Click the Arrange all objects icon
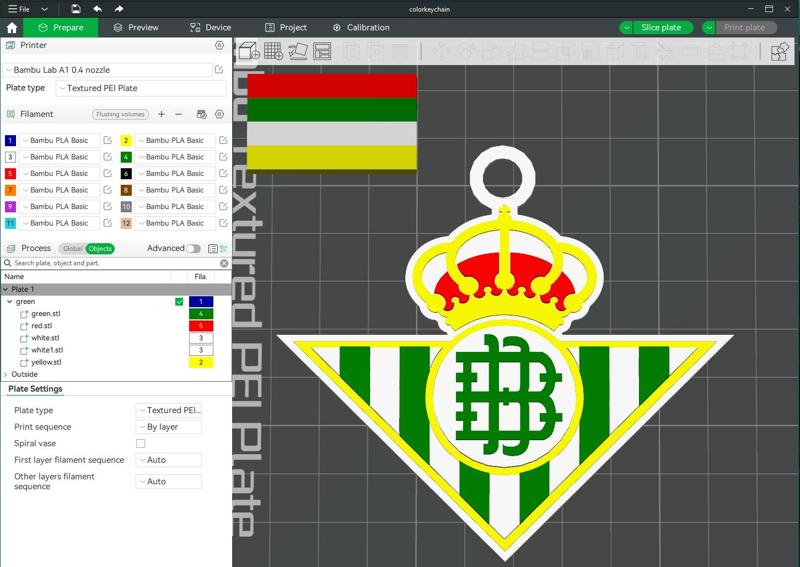The height and width of the screenshot is (567, 800). [322, 51]
